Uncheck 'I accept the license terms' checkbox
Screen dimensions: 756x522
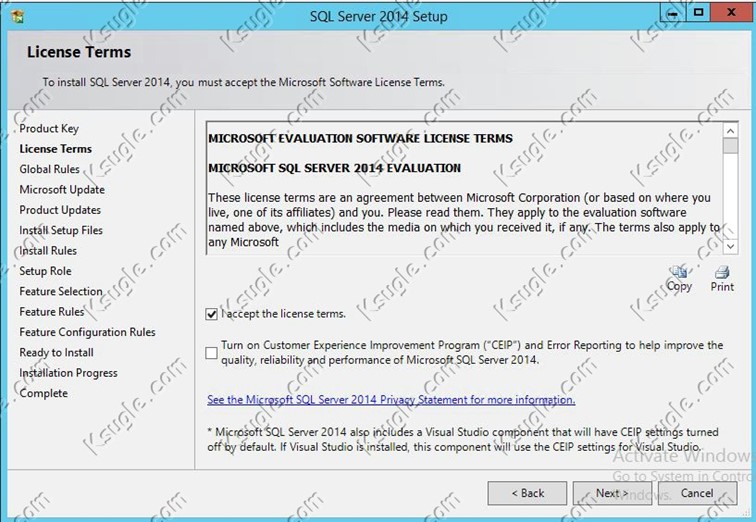coord(211,314)
